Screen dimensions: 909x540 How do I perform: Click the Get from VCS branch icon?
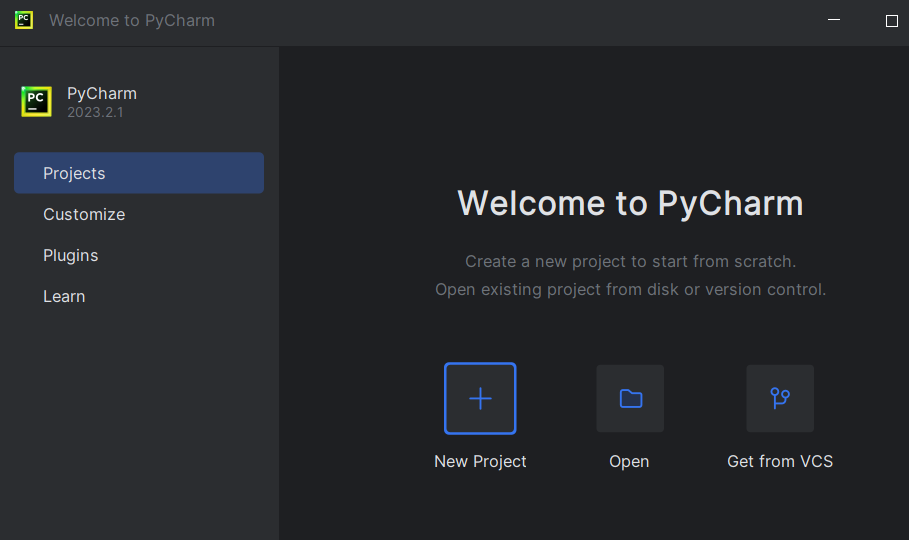[780, 398]
